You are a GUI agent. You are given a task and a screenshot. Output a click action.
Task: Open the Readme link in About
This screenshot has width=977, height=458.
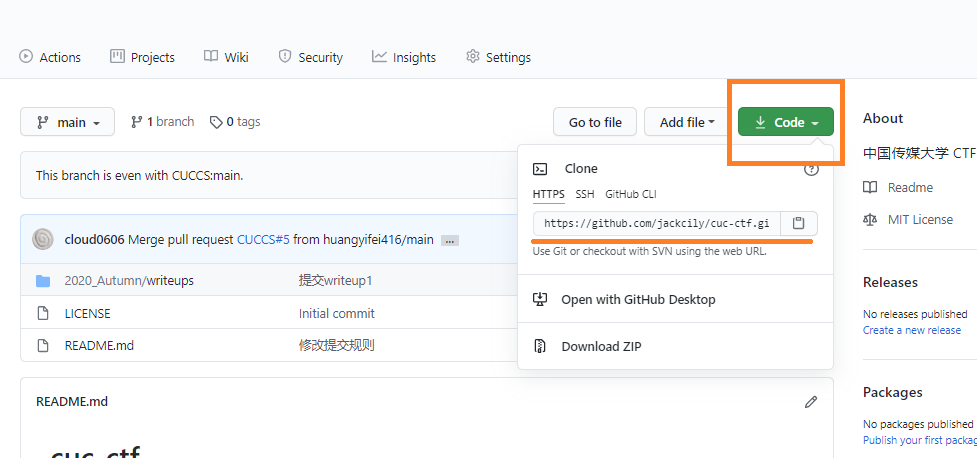[x=910, y=188]
